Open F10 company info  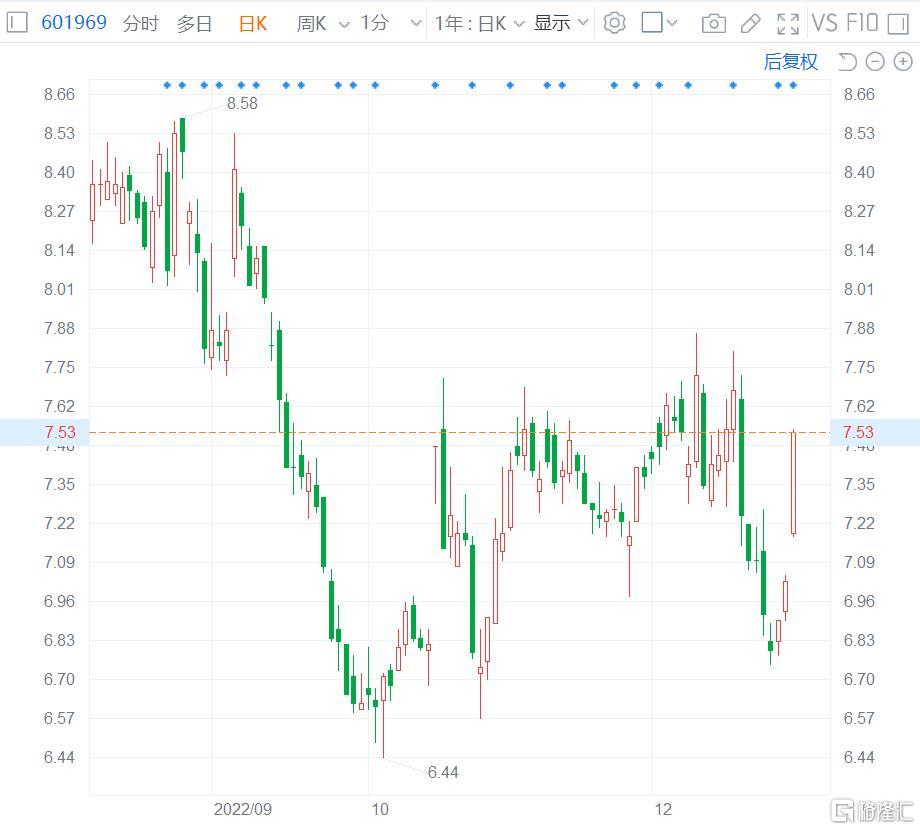point(862,23)
